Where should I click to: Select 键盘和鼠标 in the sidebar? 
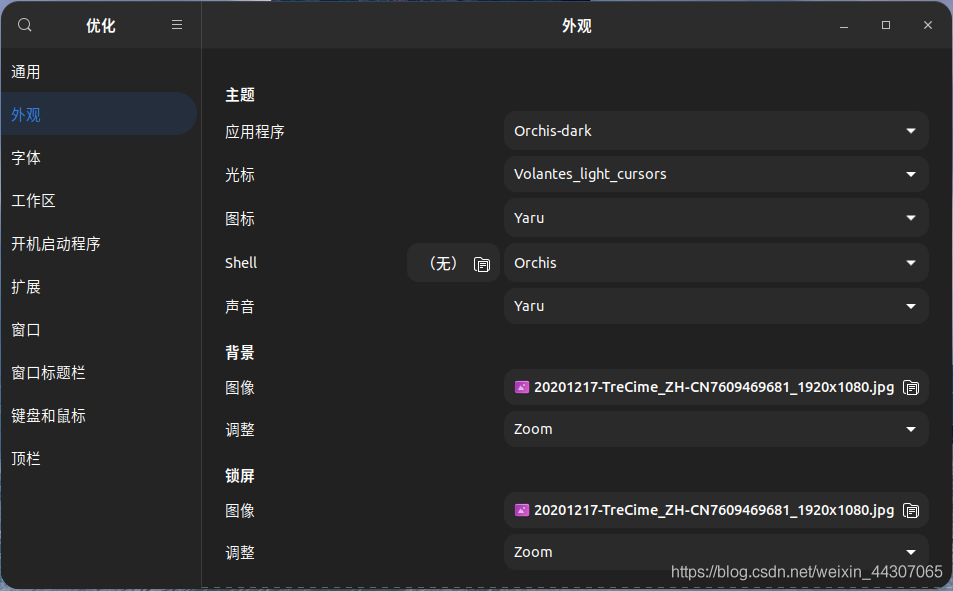pos(99,416)
